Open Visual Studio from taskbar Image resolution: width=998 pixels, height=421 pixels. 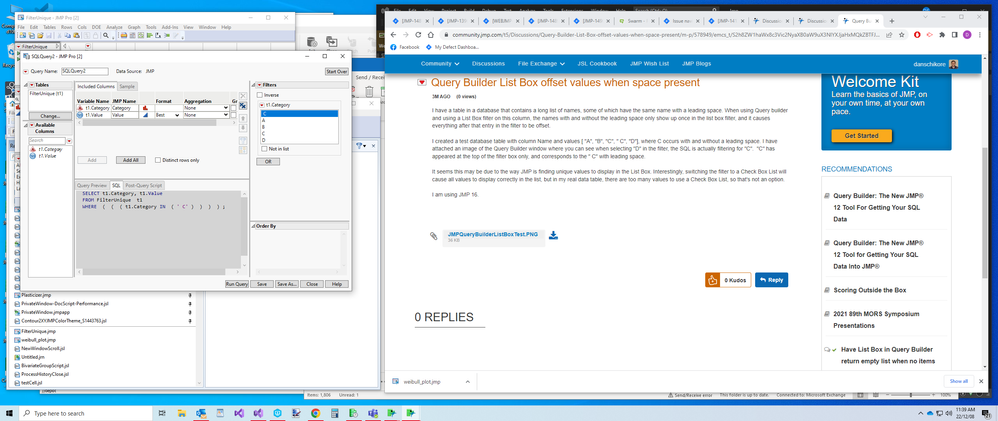[239, 413]
